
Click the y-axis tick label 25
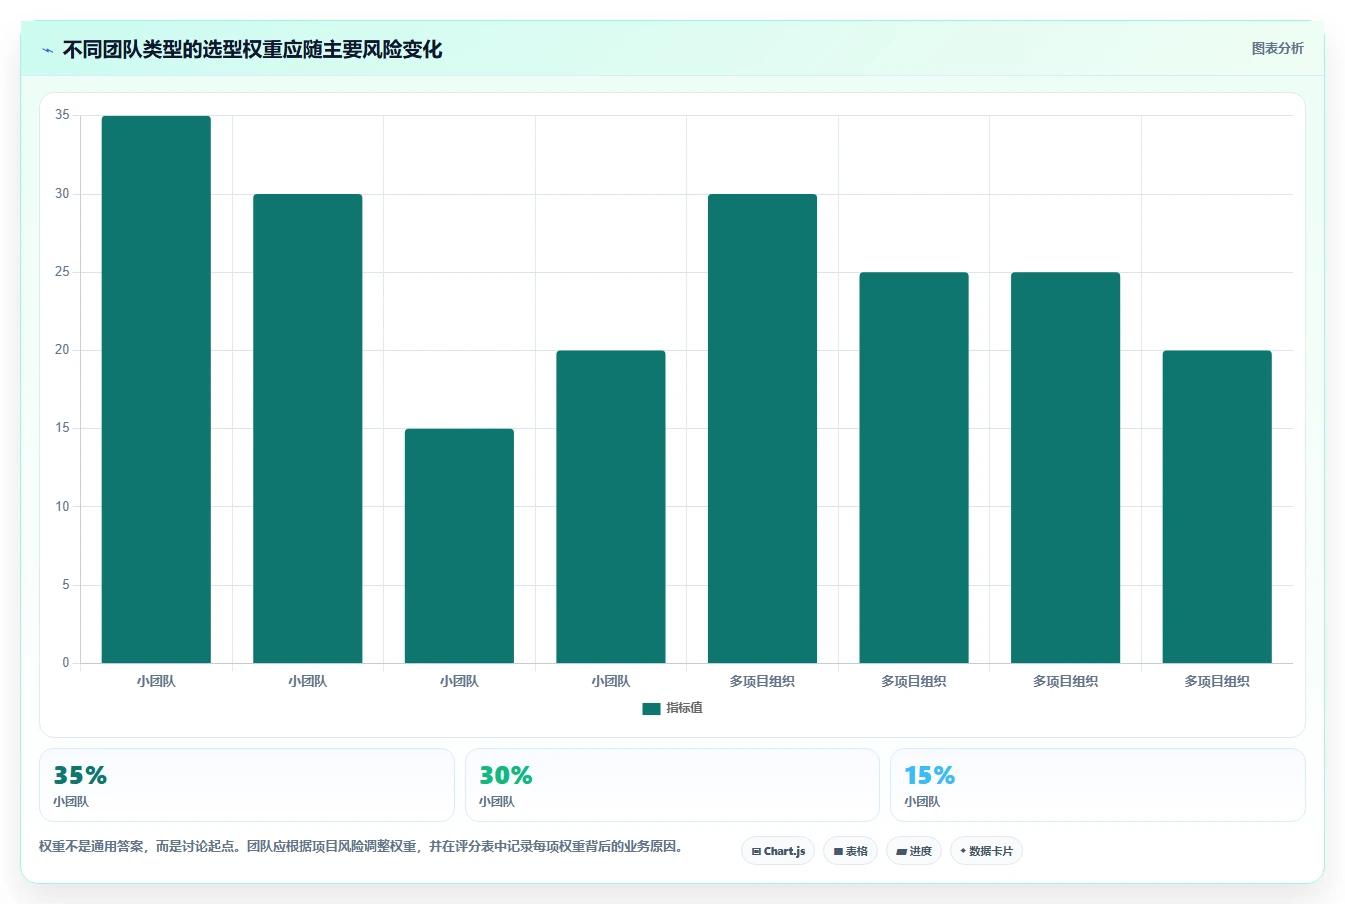pos(63,272)
